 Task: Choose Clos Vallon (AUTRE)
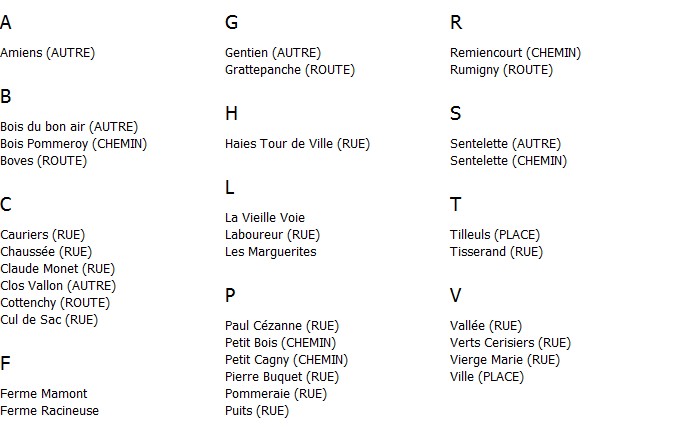click(x=58, y=286)
